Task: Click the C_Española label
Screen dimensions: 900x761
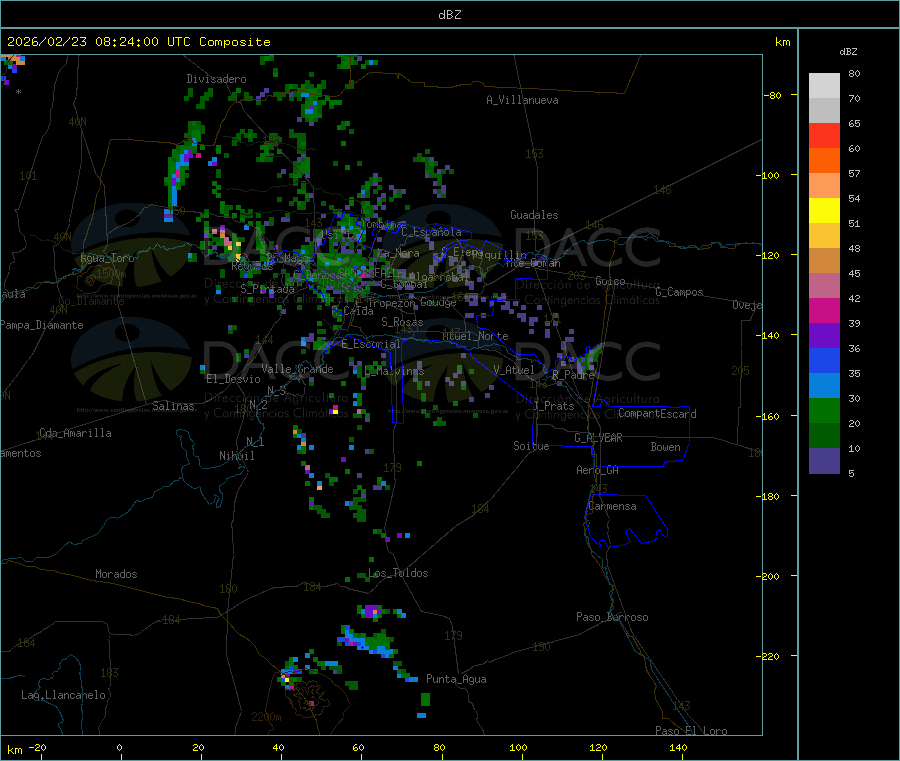Action: (431, 232)
